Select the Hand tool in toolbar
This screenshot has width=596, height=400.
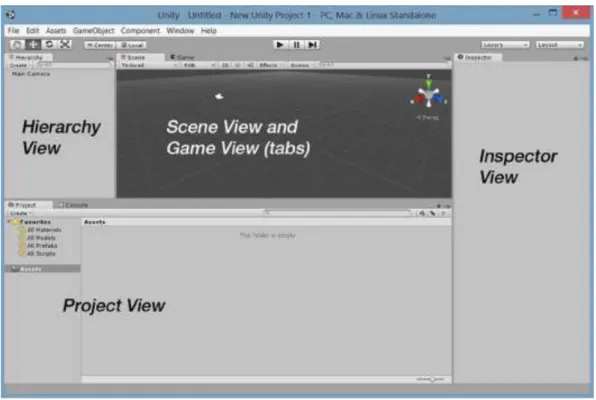pyautogui.click(x=17, y=44)
